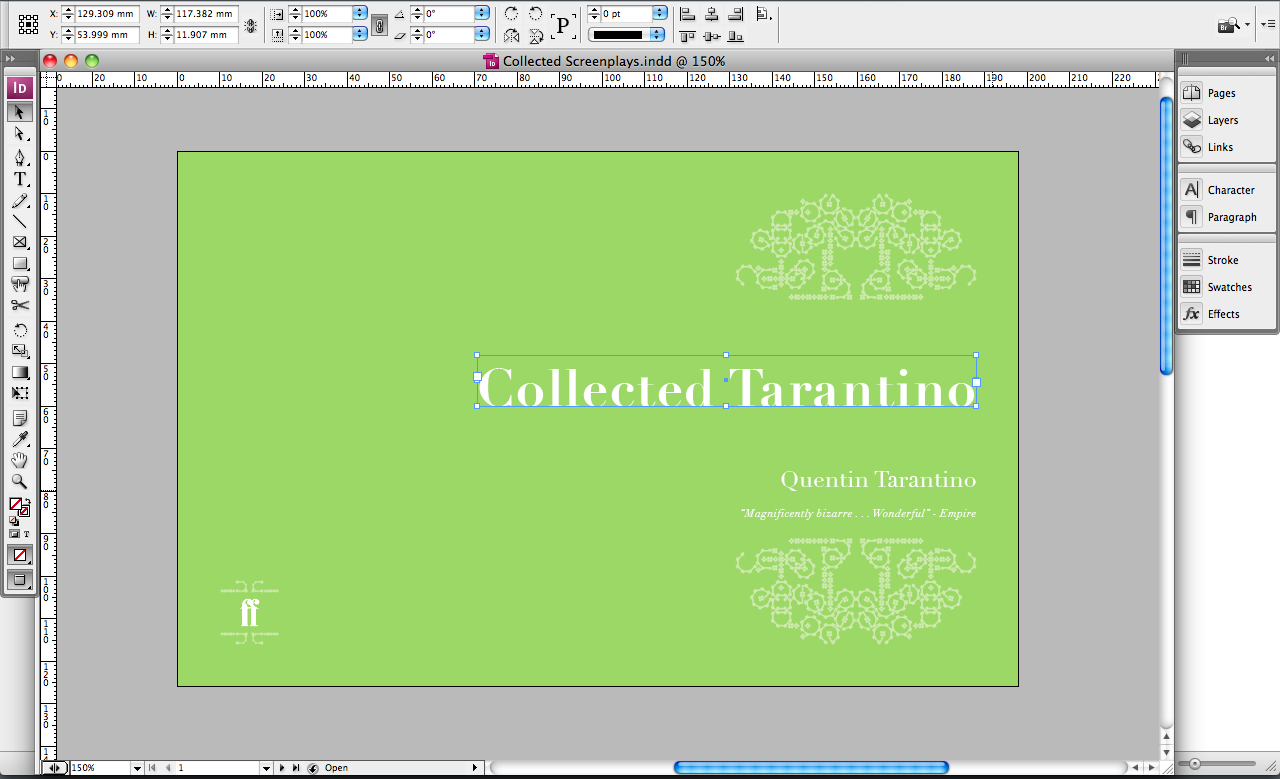Select the Type tool
This screenshot has height=779, width=1280.
(x=20, y=179)
